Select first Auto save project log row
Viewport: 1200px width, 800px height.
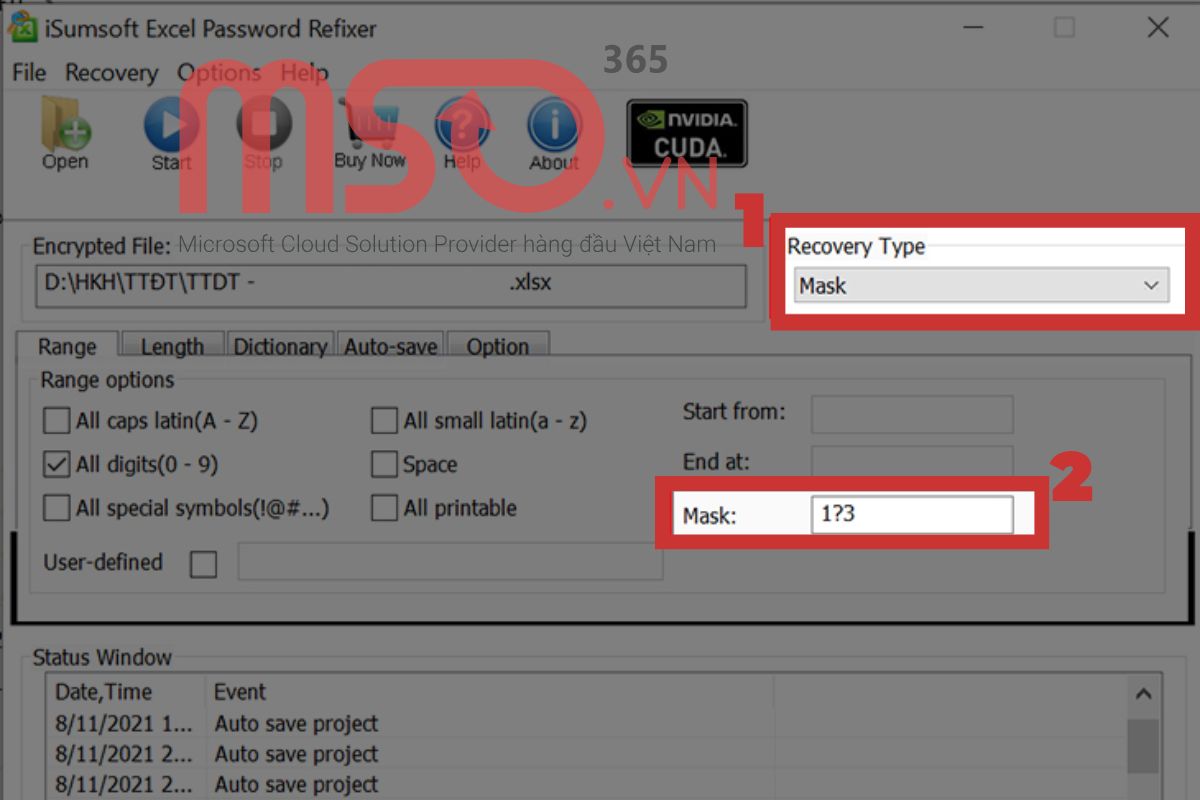[585, 723]
